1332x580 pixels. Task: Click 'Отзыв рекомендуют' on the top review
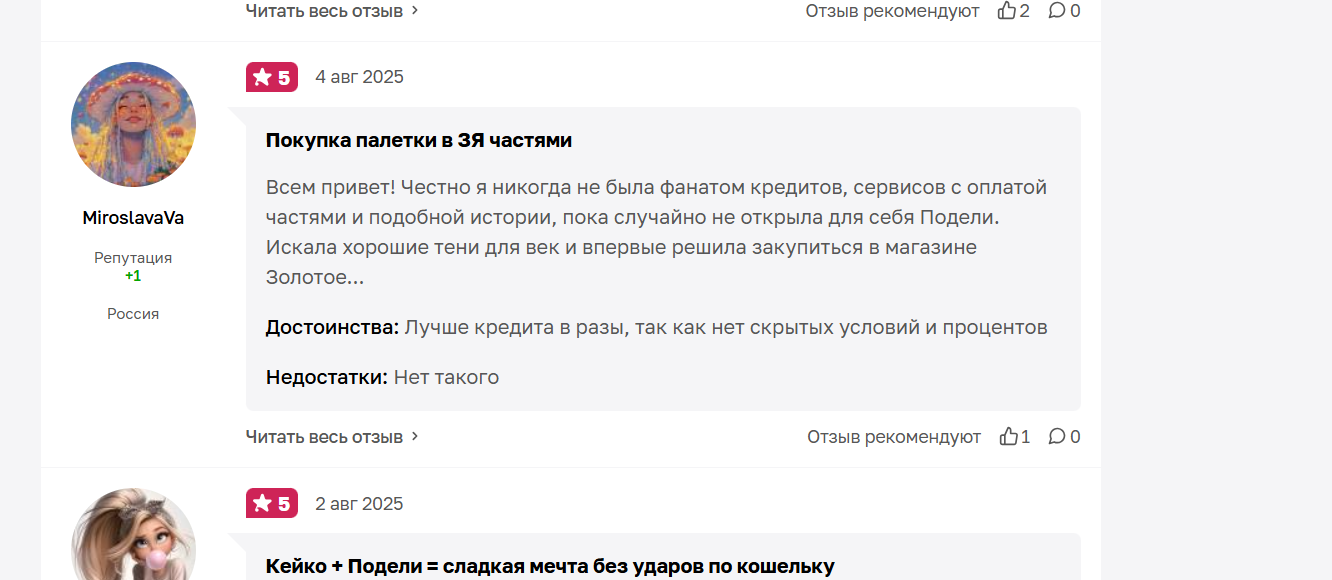[x=893, y=11]
